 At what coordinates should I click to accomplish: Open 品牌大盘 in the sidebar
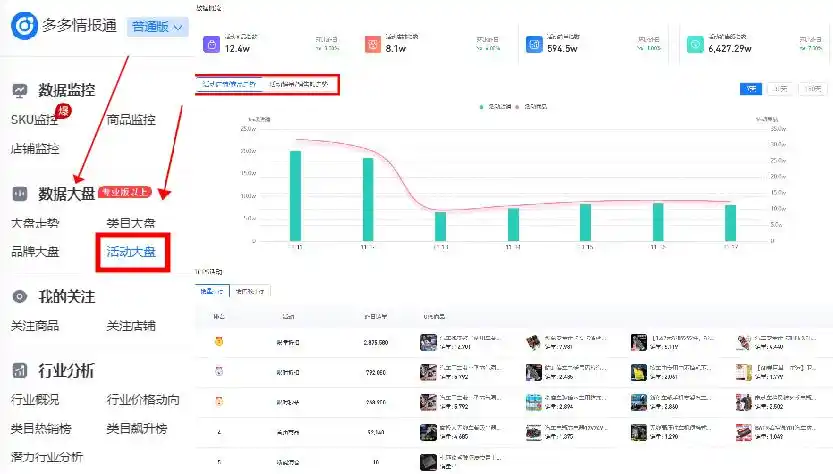[x=35, y=252]
